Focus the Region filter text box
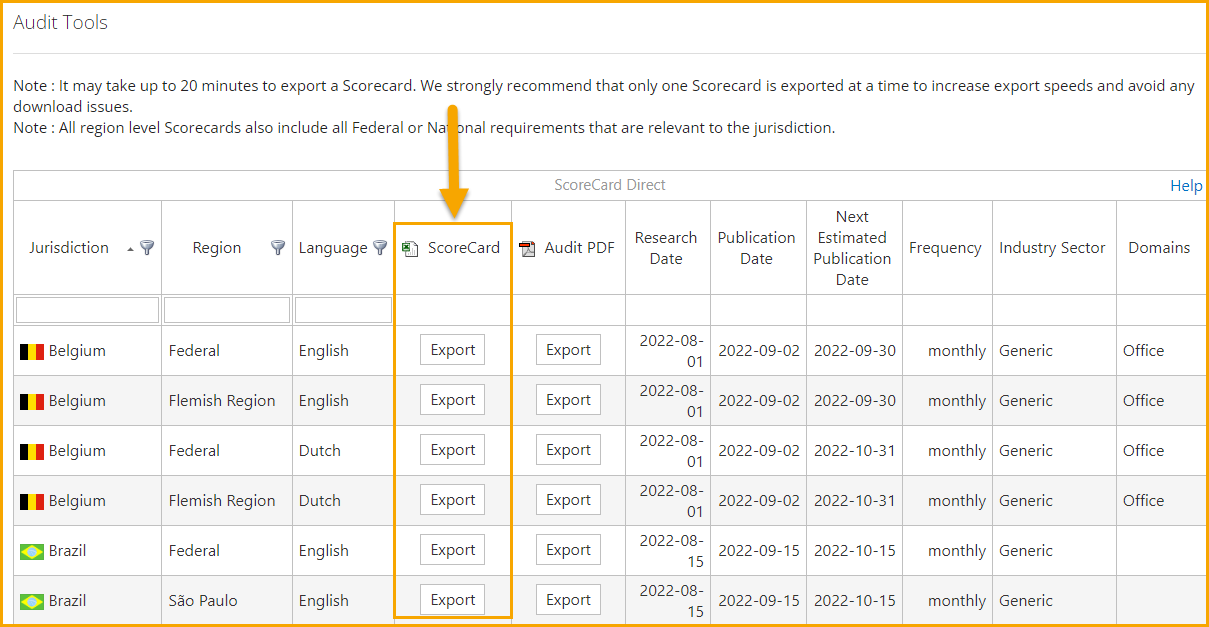This screenshot has height=627, width=1209. click(227, 310)
